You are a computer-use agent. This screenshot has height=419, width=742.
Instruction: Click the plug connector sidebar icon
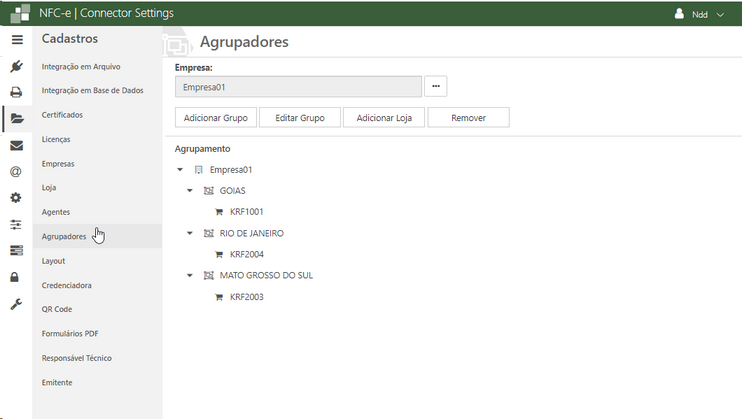[x=17, y=66]
